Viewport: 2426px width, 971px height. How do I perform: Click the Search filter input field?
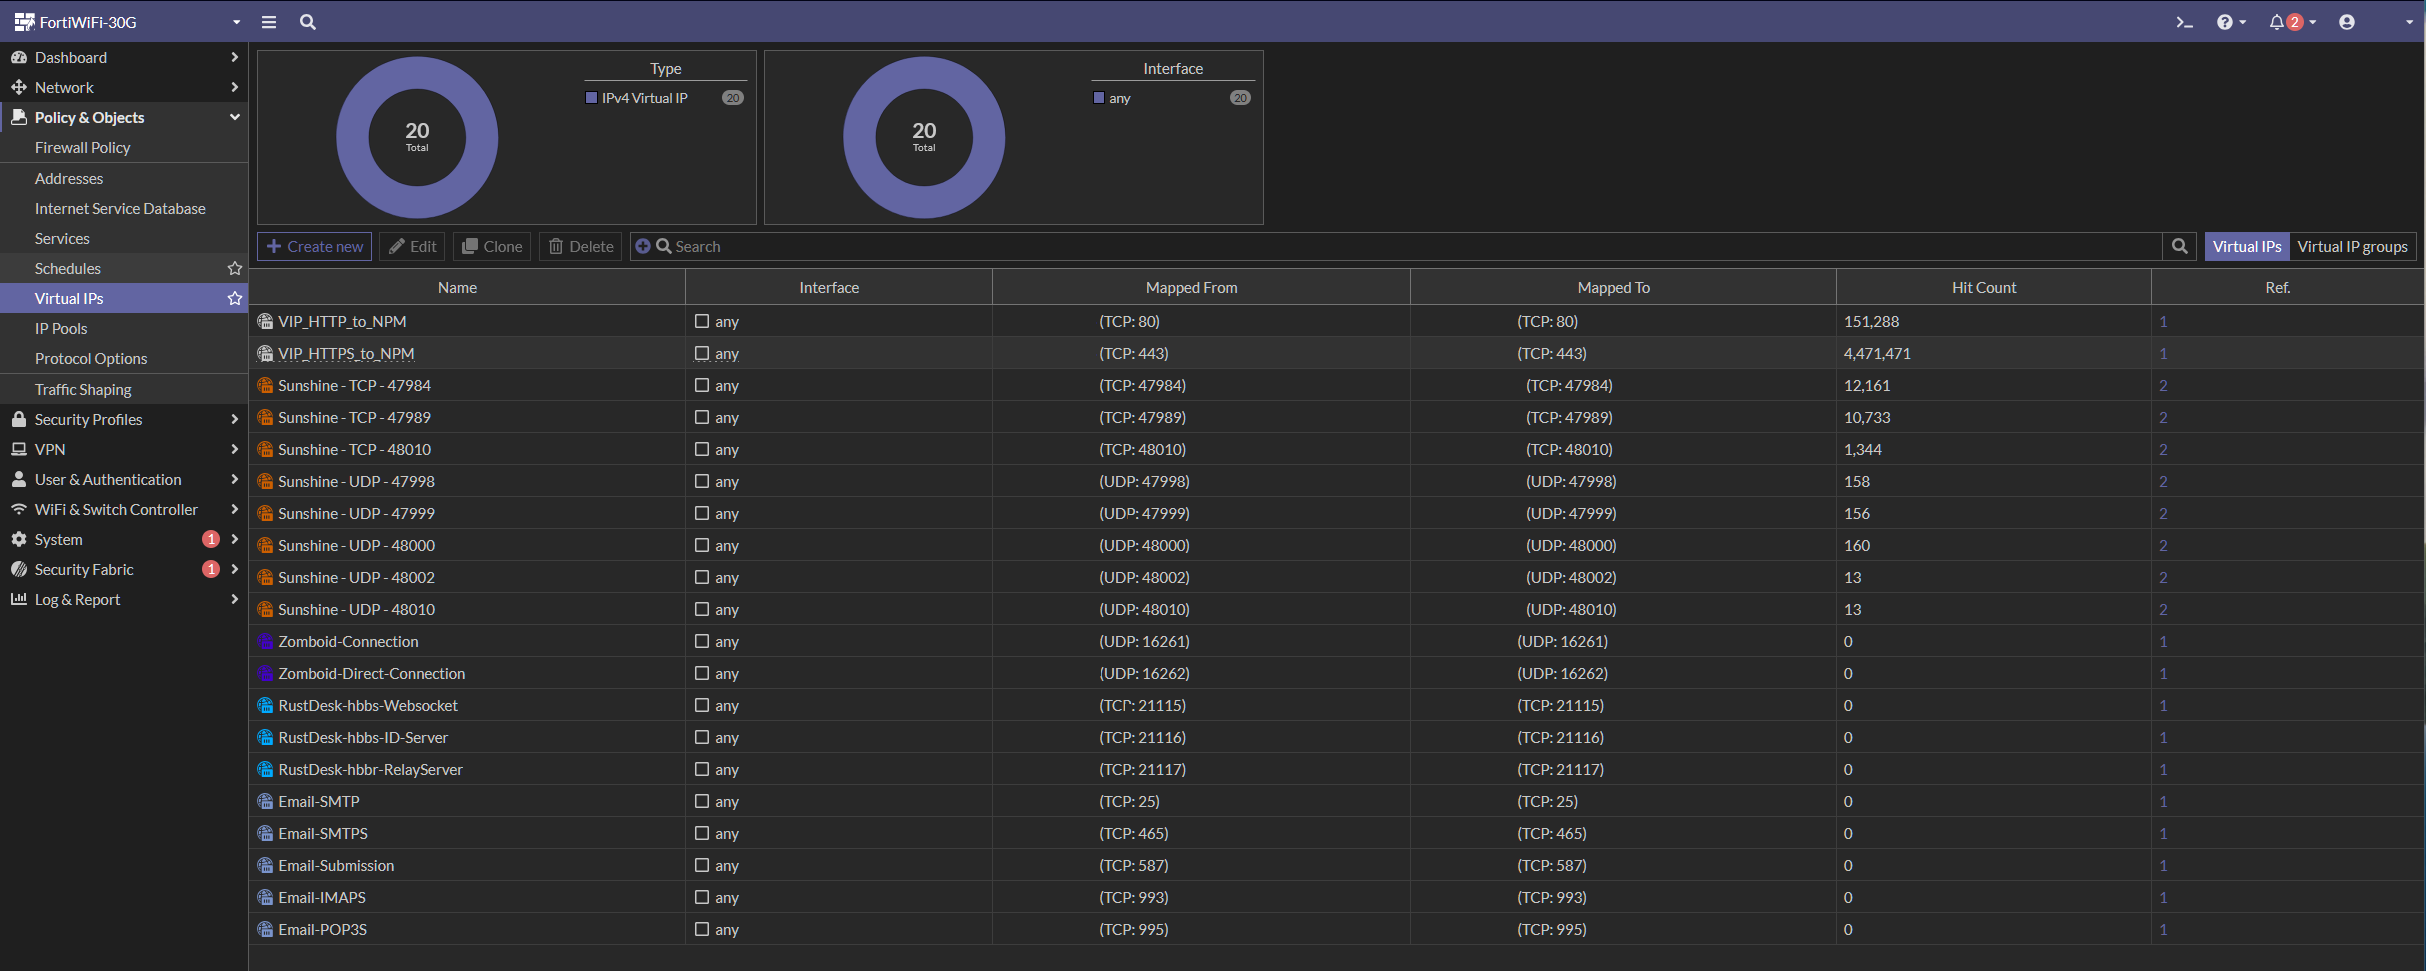tap(1400, 246)
